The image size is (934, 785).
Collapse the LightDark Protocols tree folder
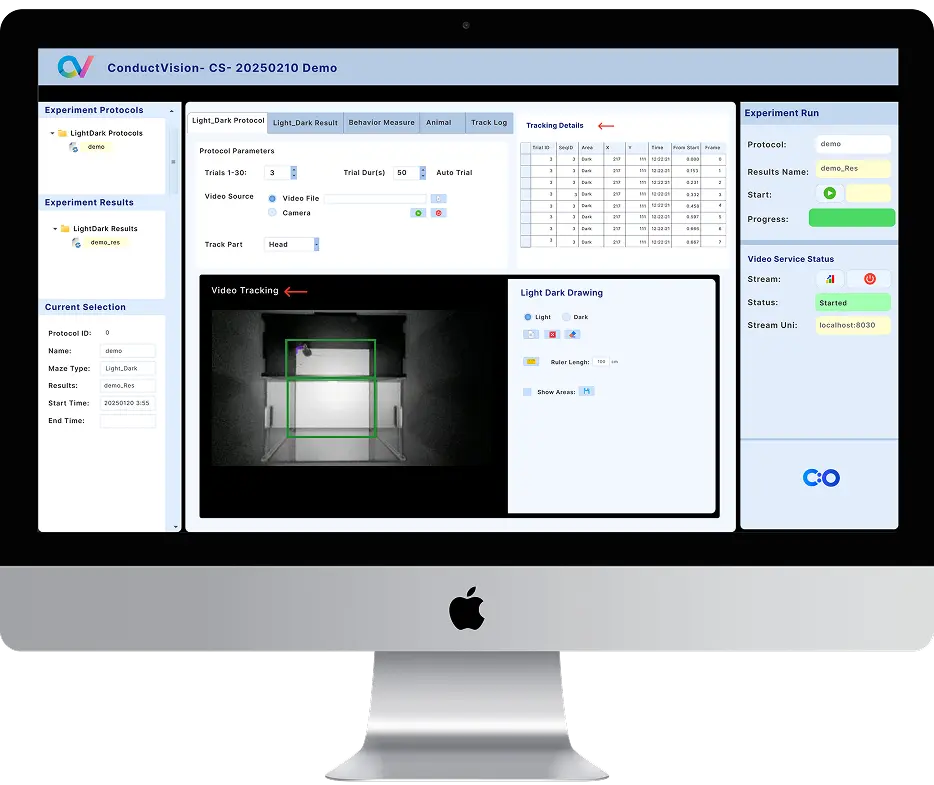(53, 133)
